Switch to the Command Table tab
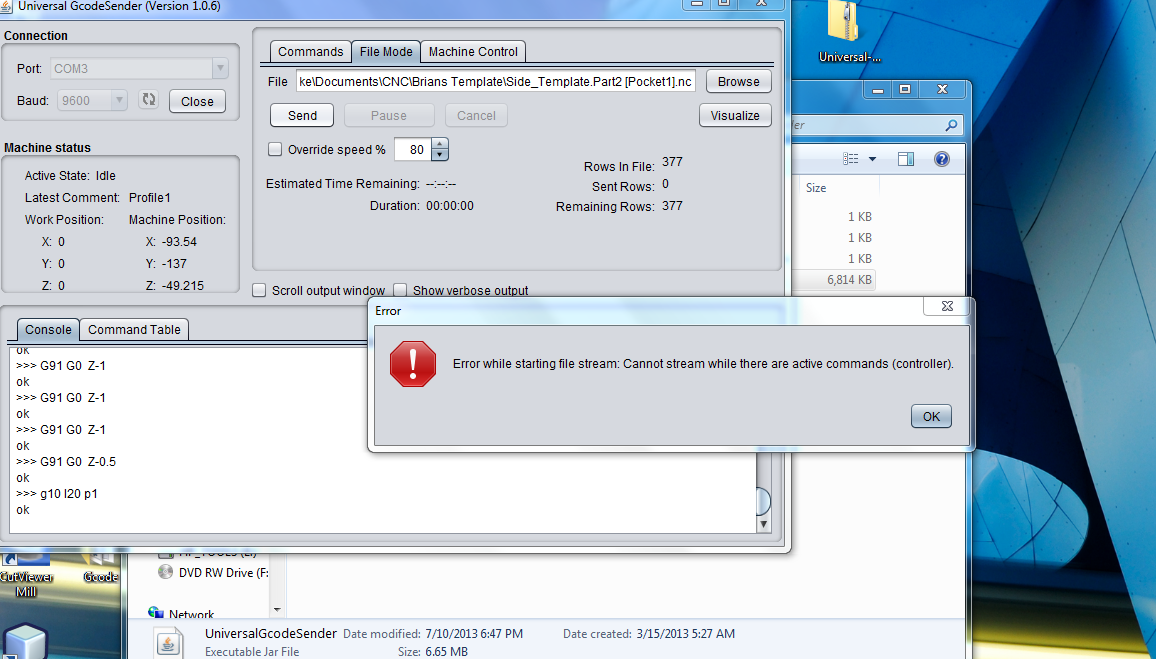 point(134,330)
